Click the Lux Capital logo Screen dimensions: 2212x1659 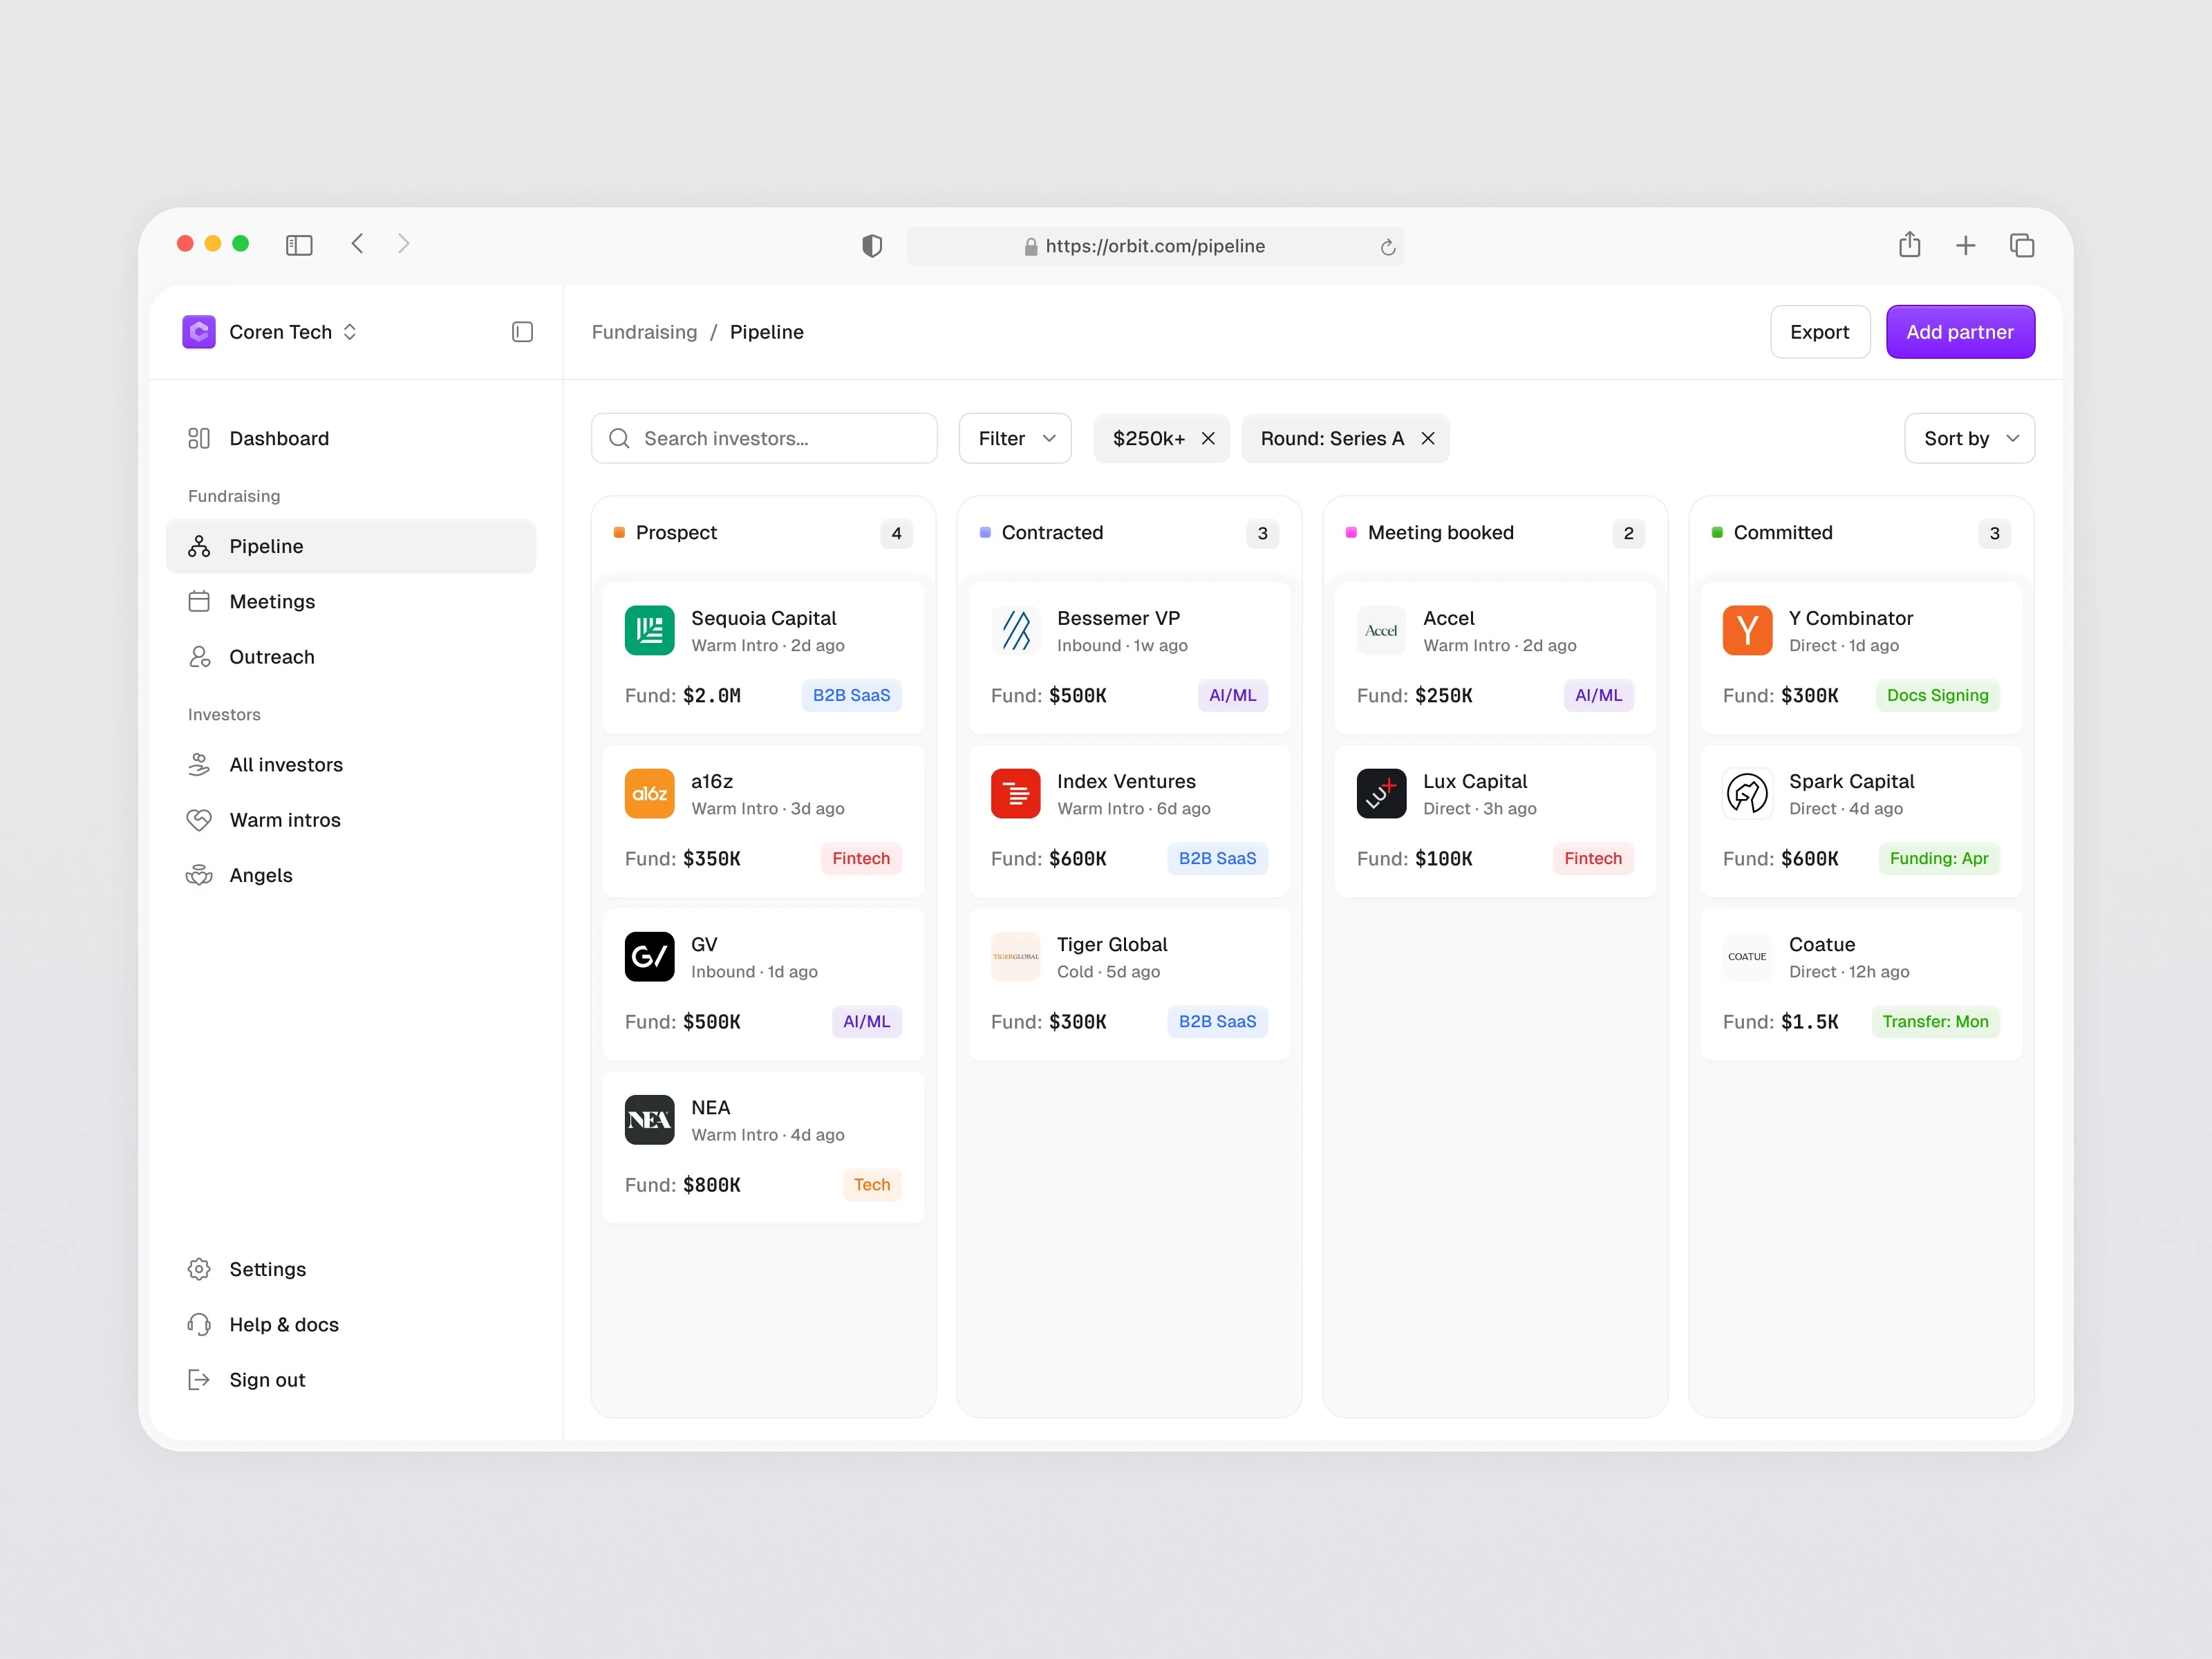(x=1382, y=794)
